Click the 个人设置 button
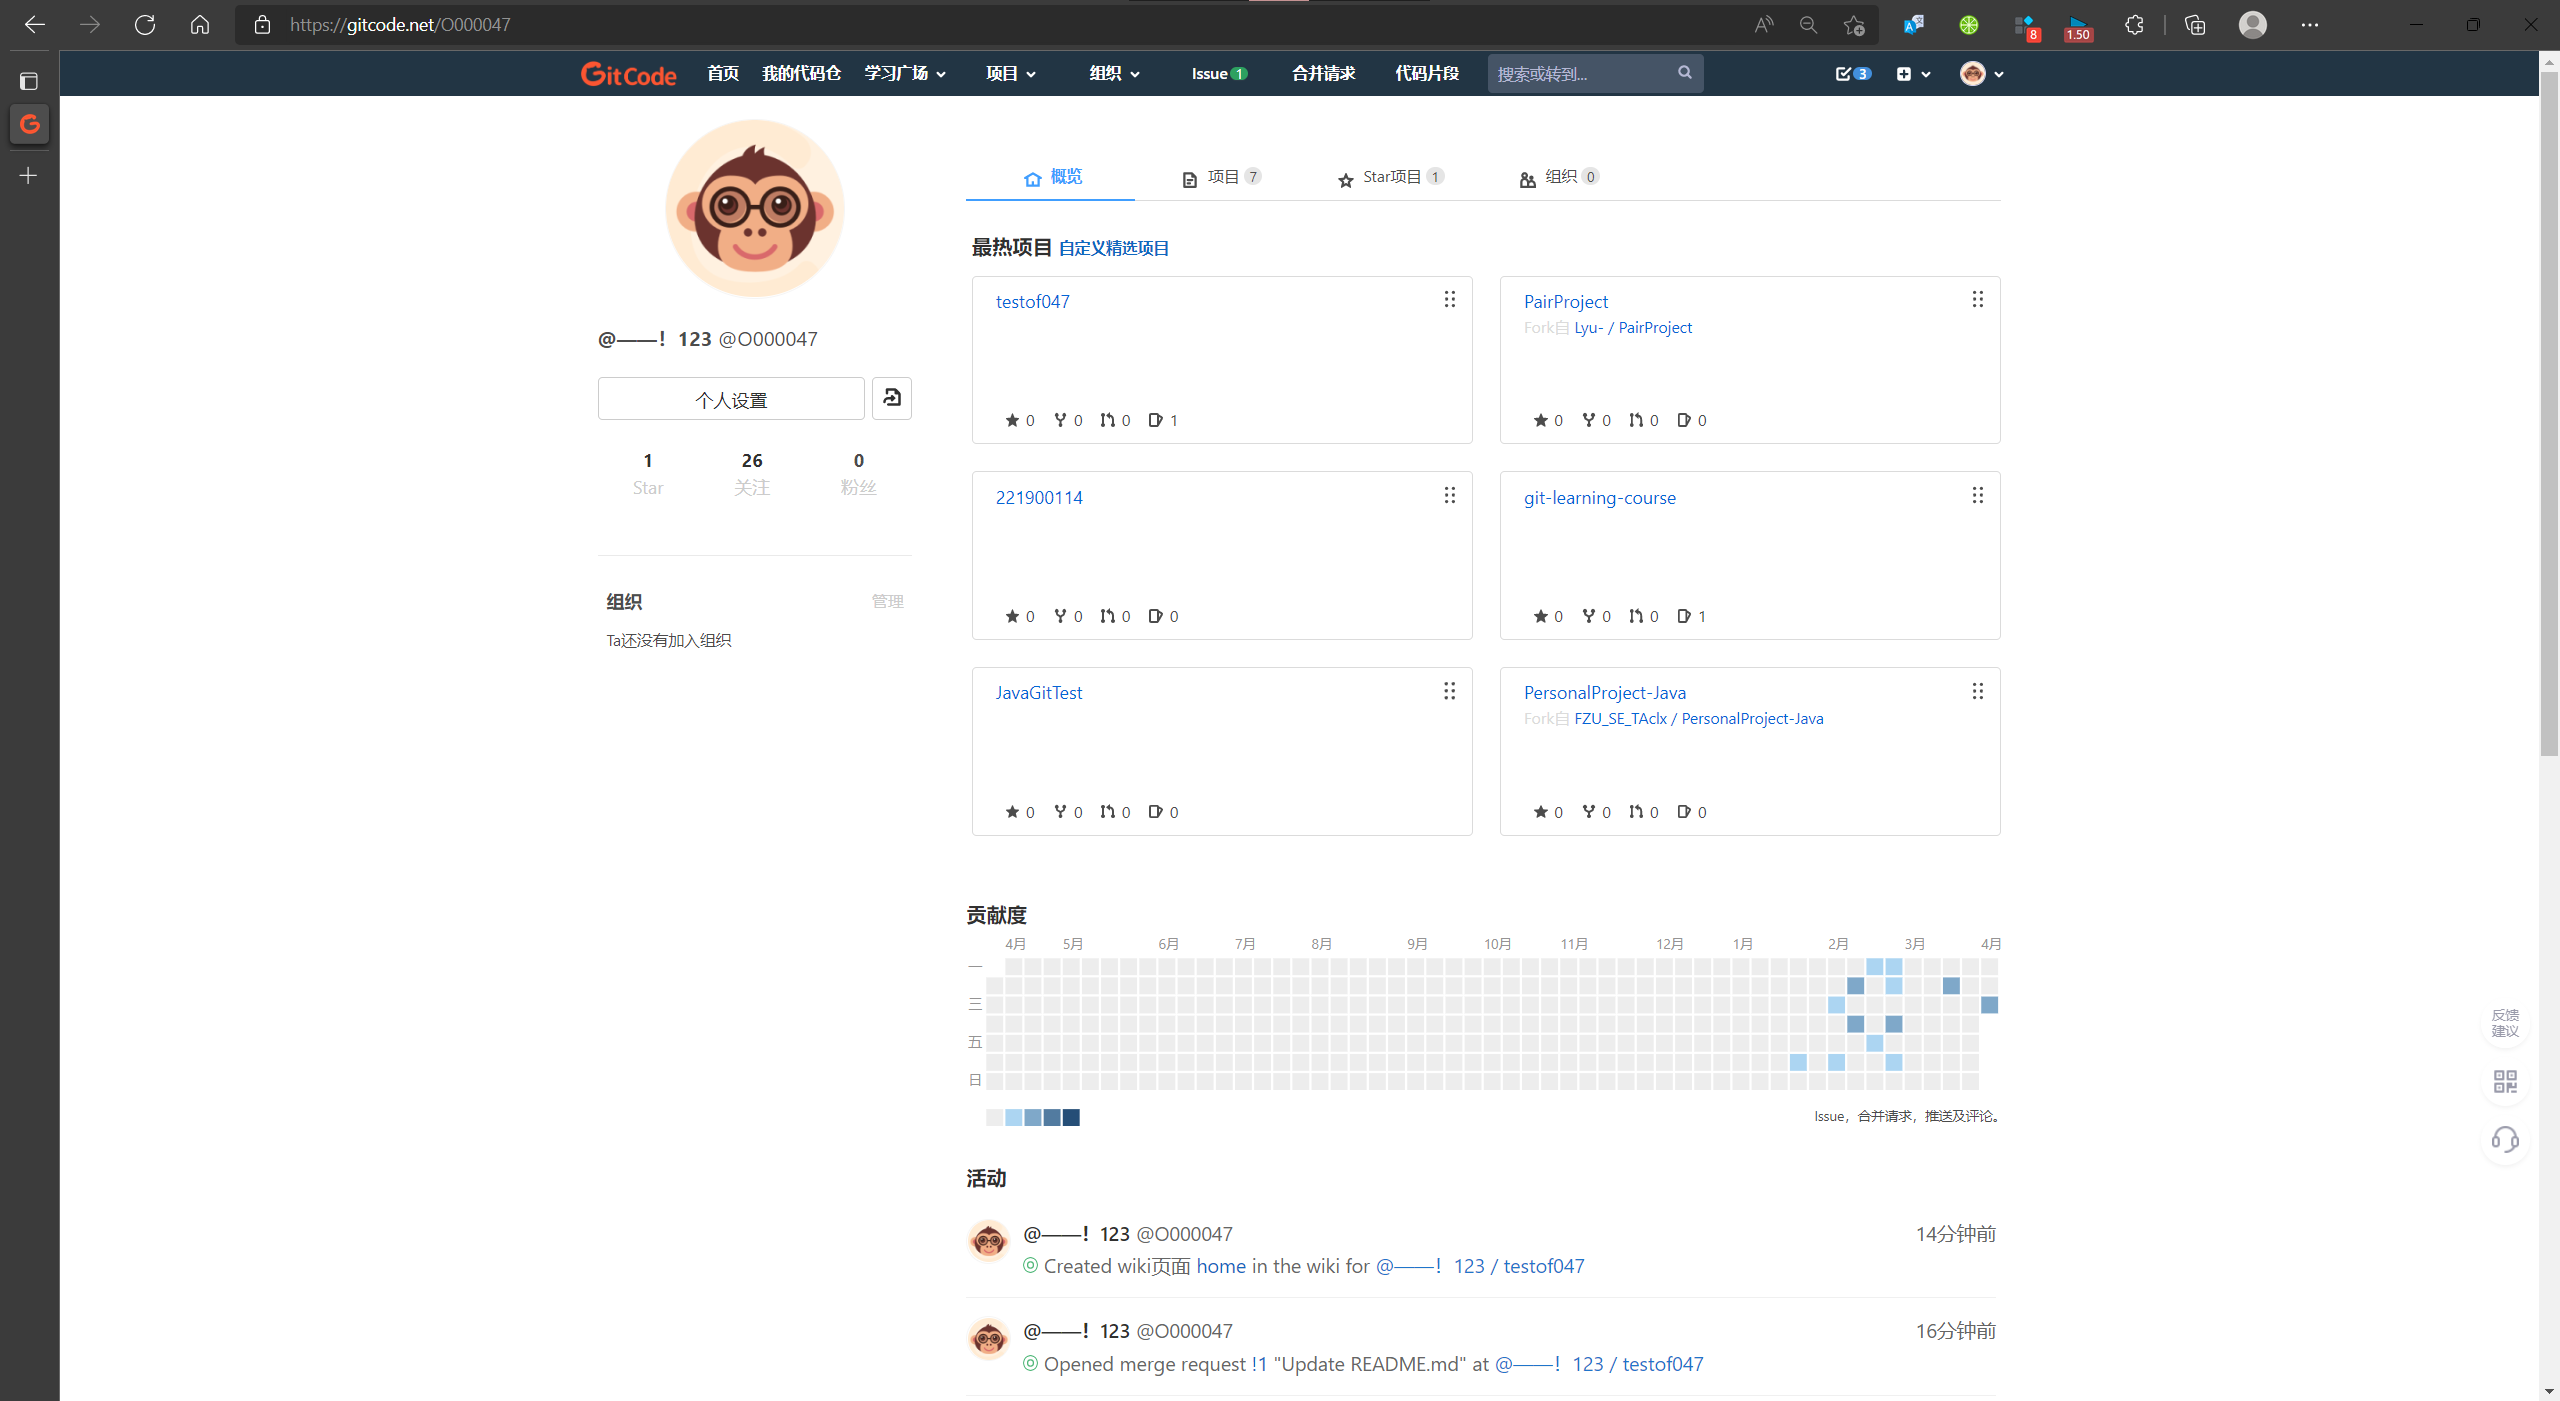The image size is (2560, 1401). (731, 399)
